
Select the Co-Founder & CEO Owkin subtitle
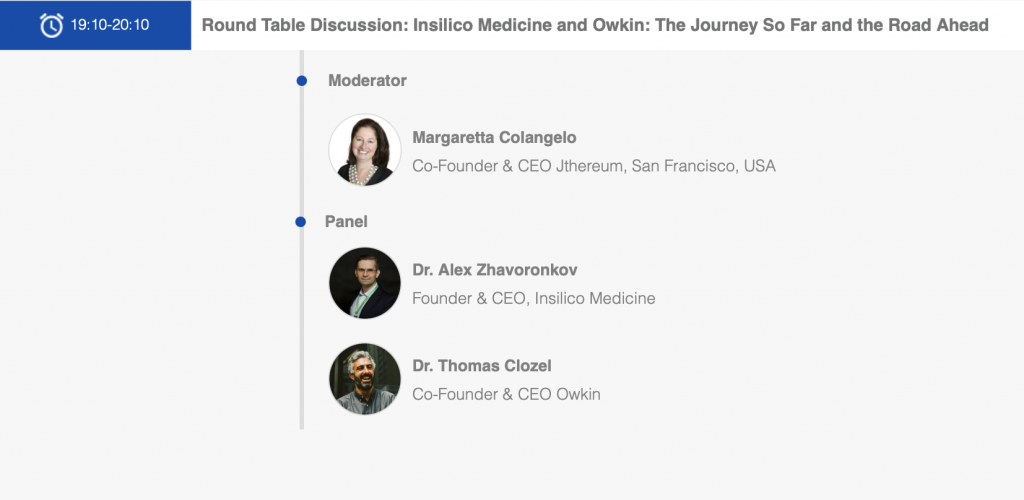point(506,394)
